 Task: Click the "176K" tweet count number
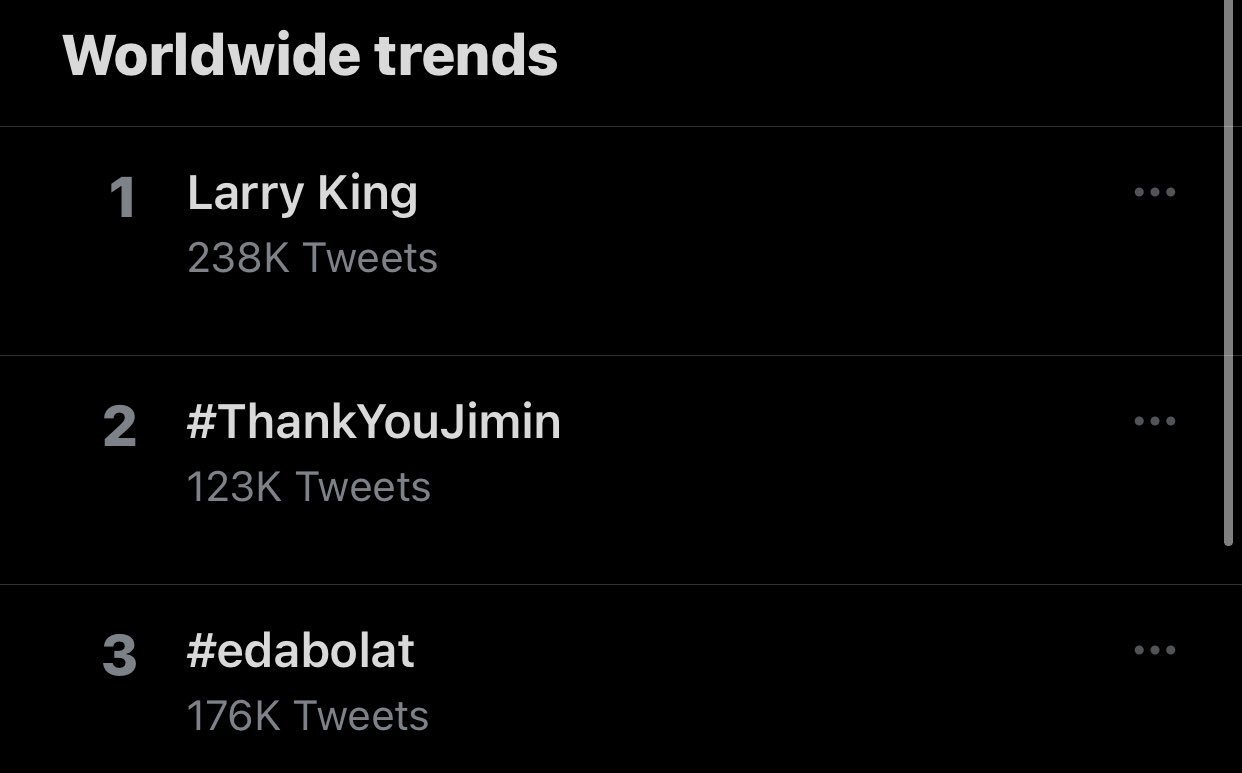(235, 716)
